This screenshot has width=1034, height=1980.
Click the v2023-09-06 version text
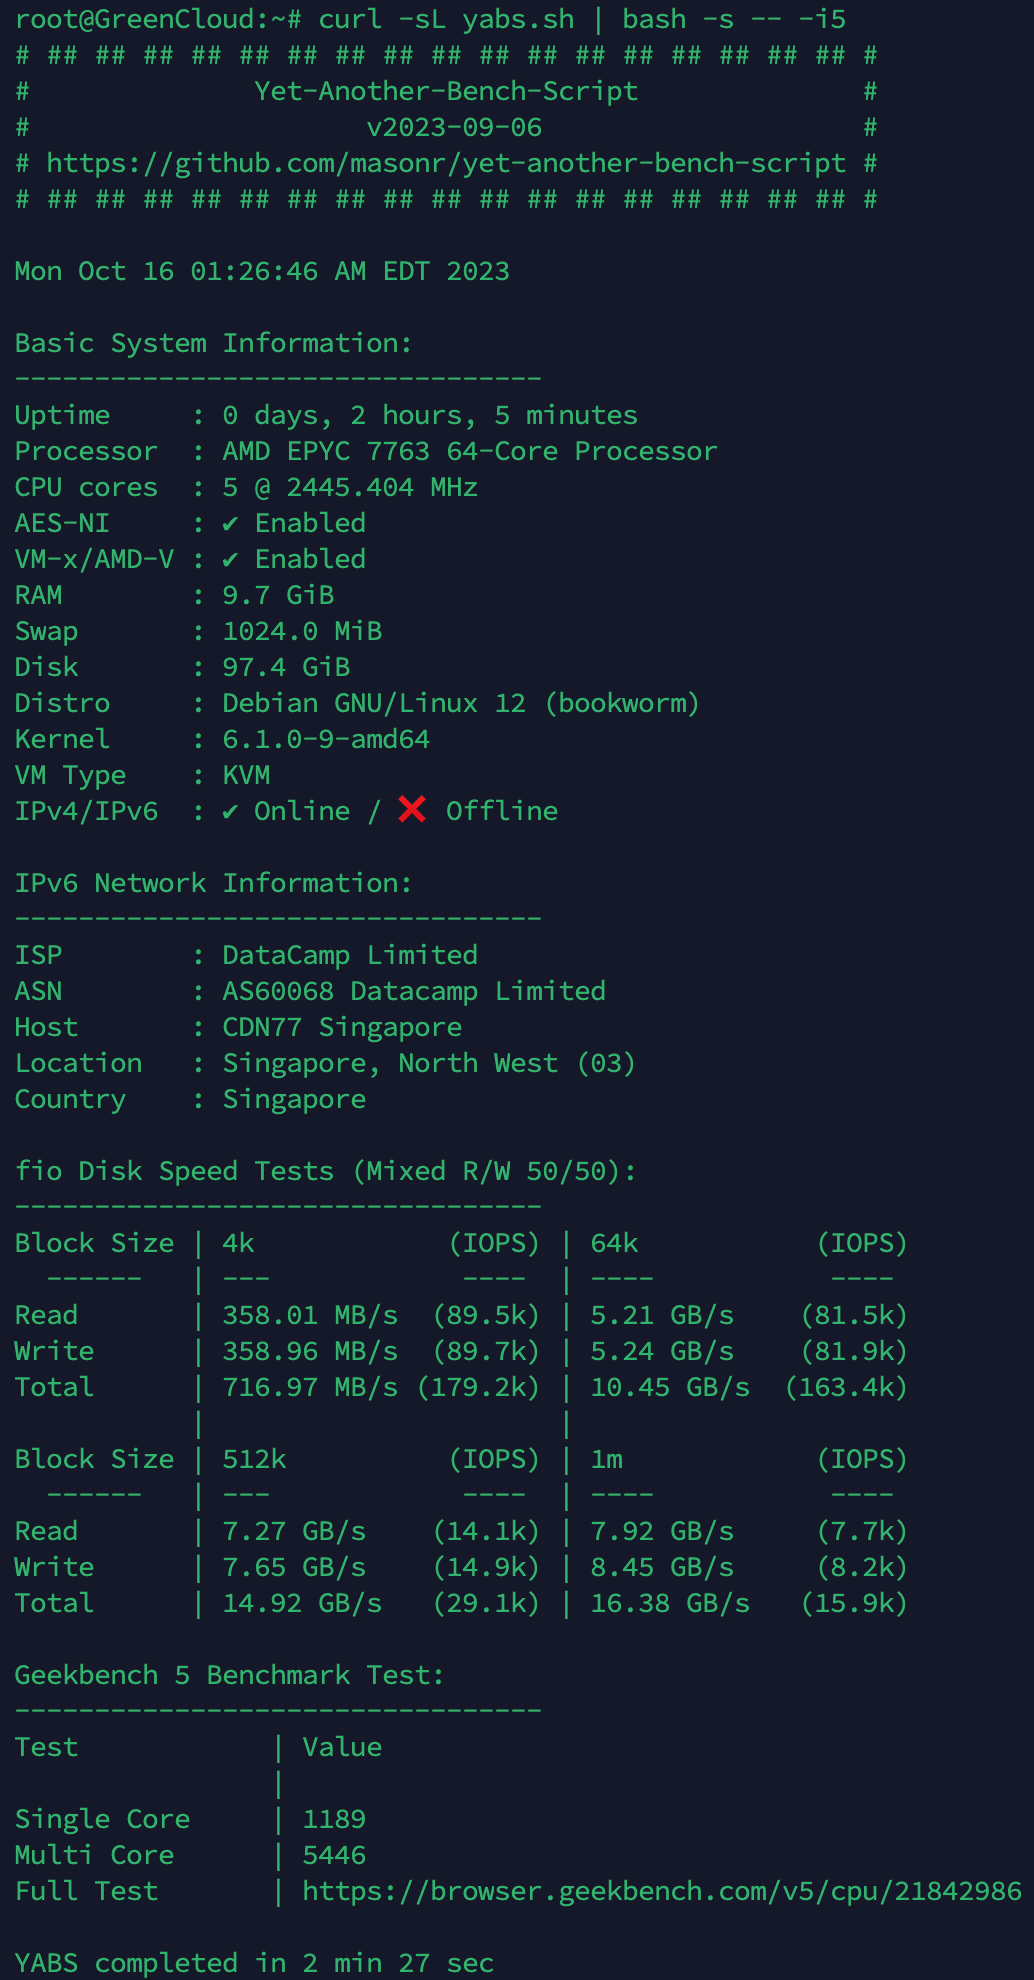[x=454, y=127]
